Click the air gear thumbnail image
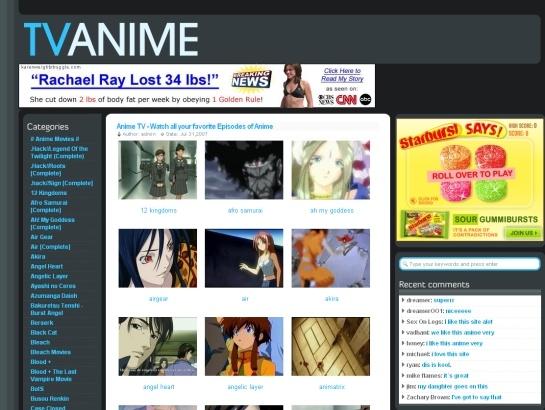Image resolution: width=545 pixels, height=410 pixels. click(x=157, y=258)
